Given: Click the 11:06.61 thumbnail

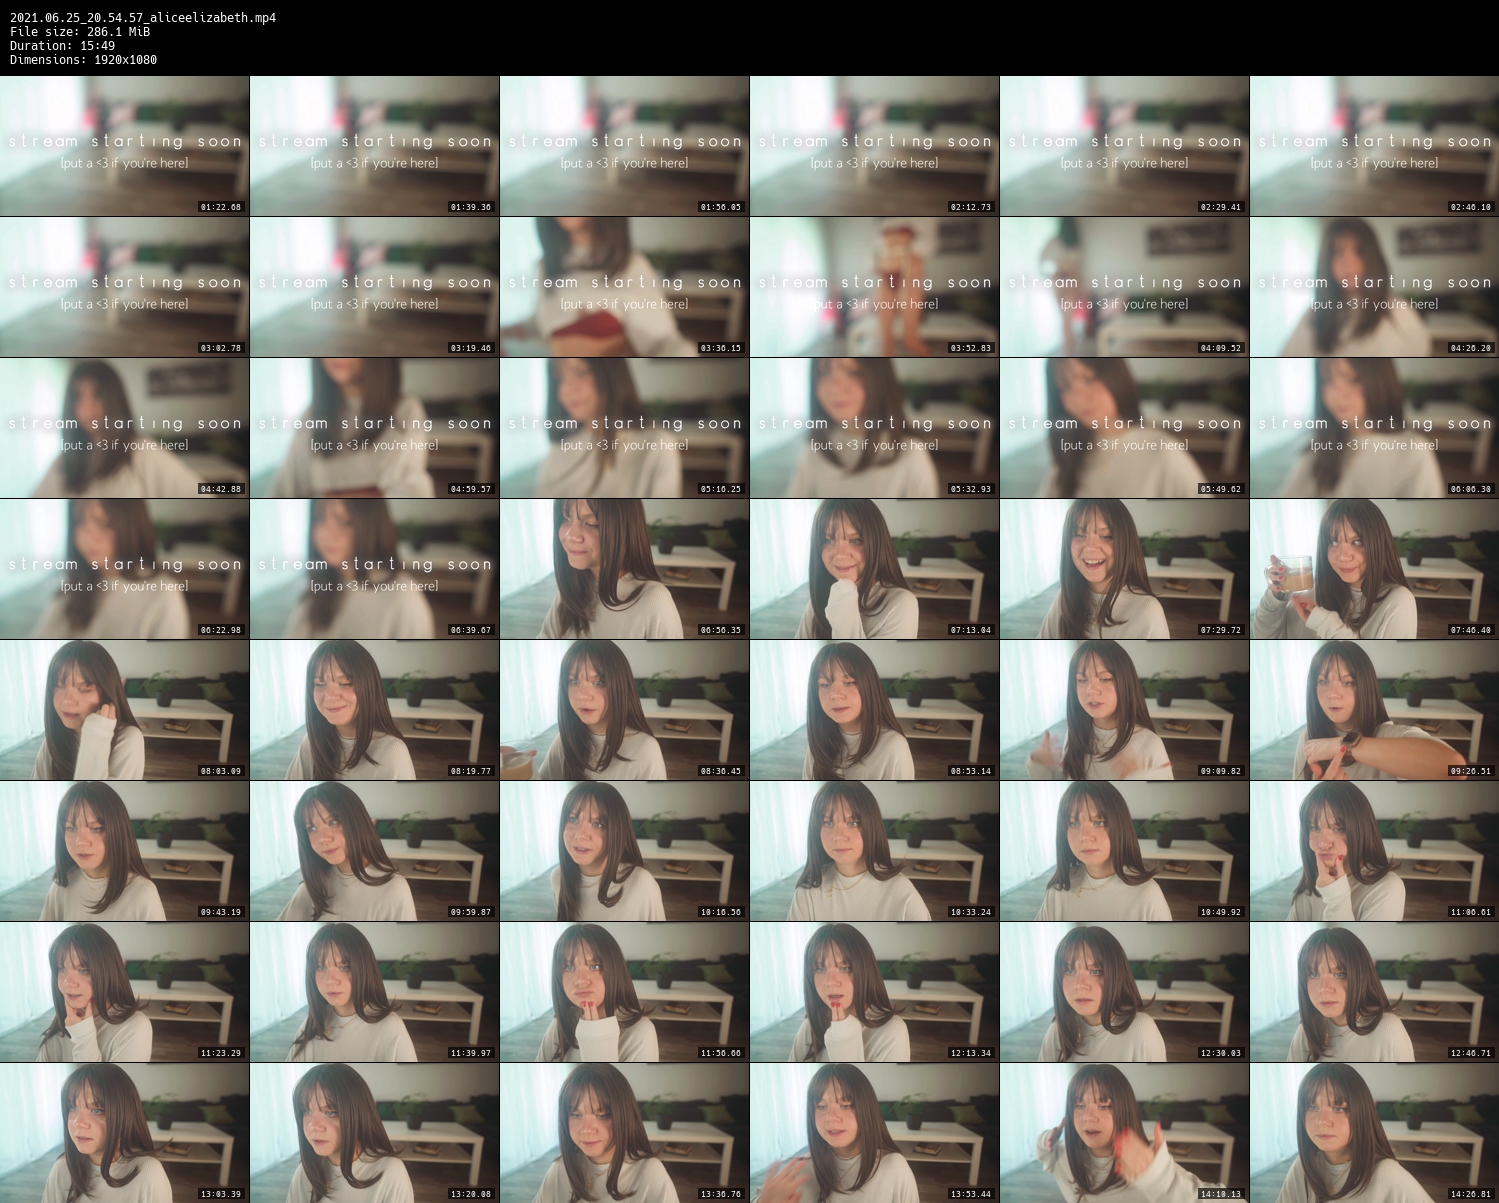Looking at the screenshot, I should [x=1374, y=851].
